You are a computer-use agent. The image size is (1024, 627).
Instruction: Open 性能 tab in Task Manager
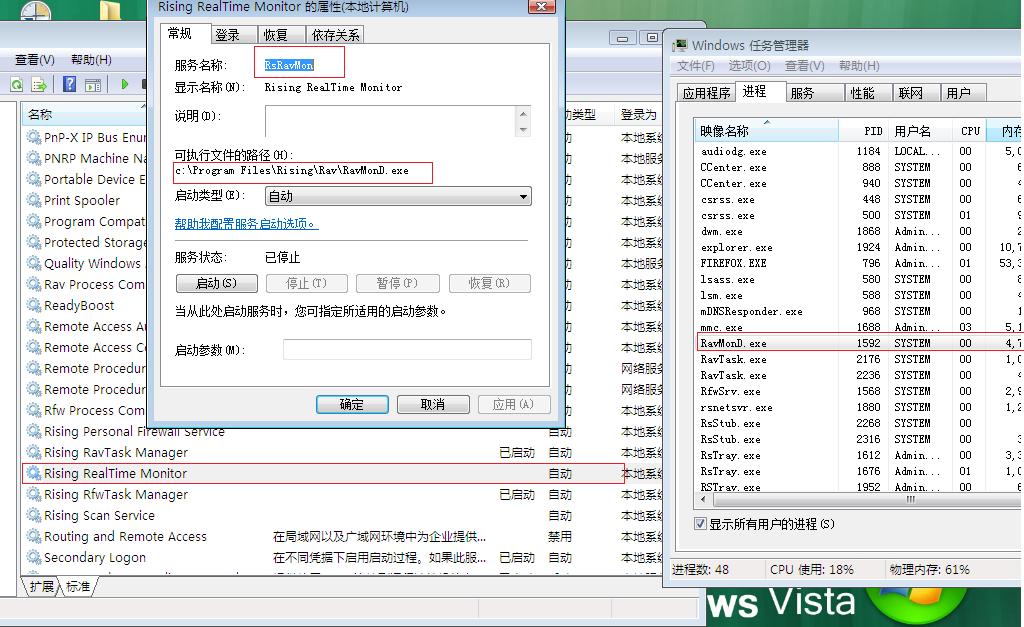coord(868,93)
